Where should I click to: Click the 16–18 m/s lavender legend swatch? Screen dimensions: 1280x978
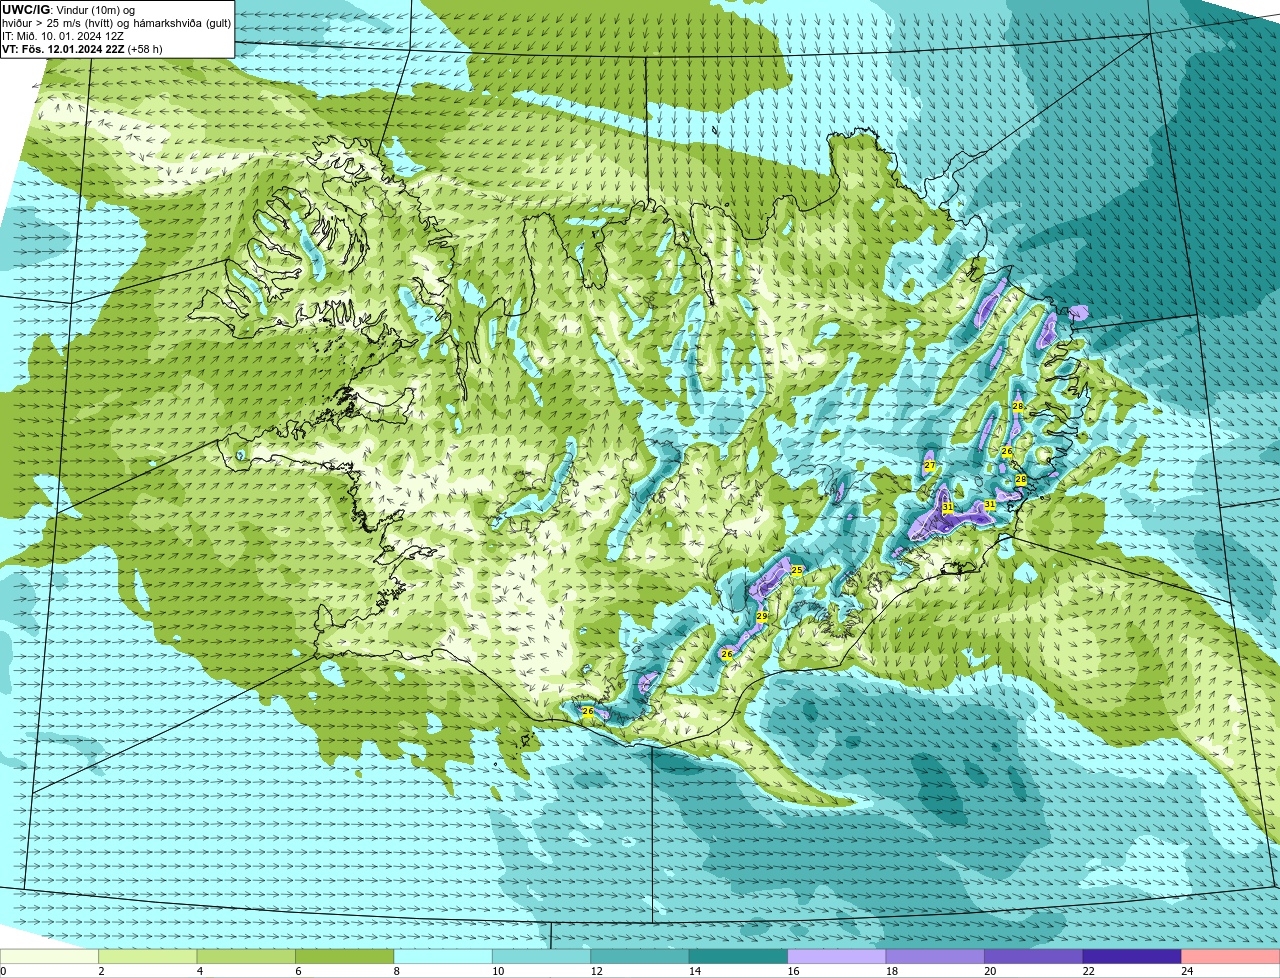pyautogui.click(x=837, y=956)
